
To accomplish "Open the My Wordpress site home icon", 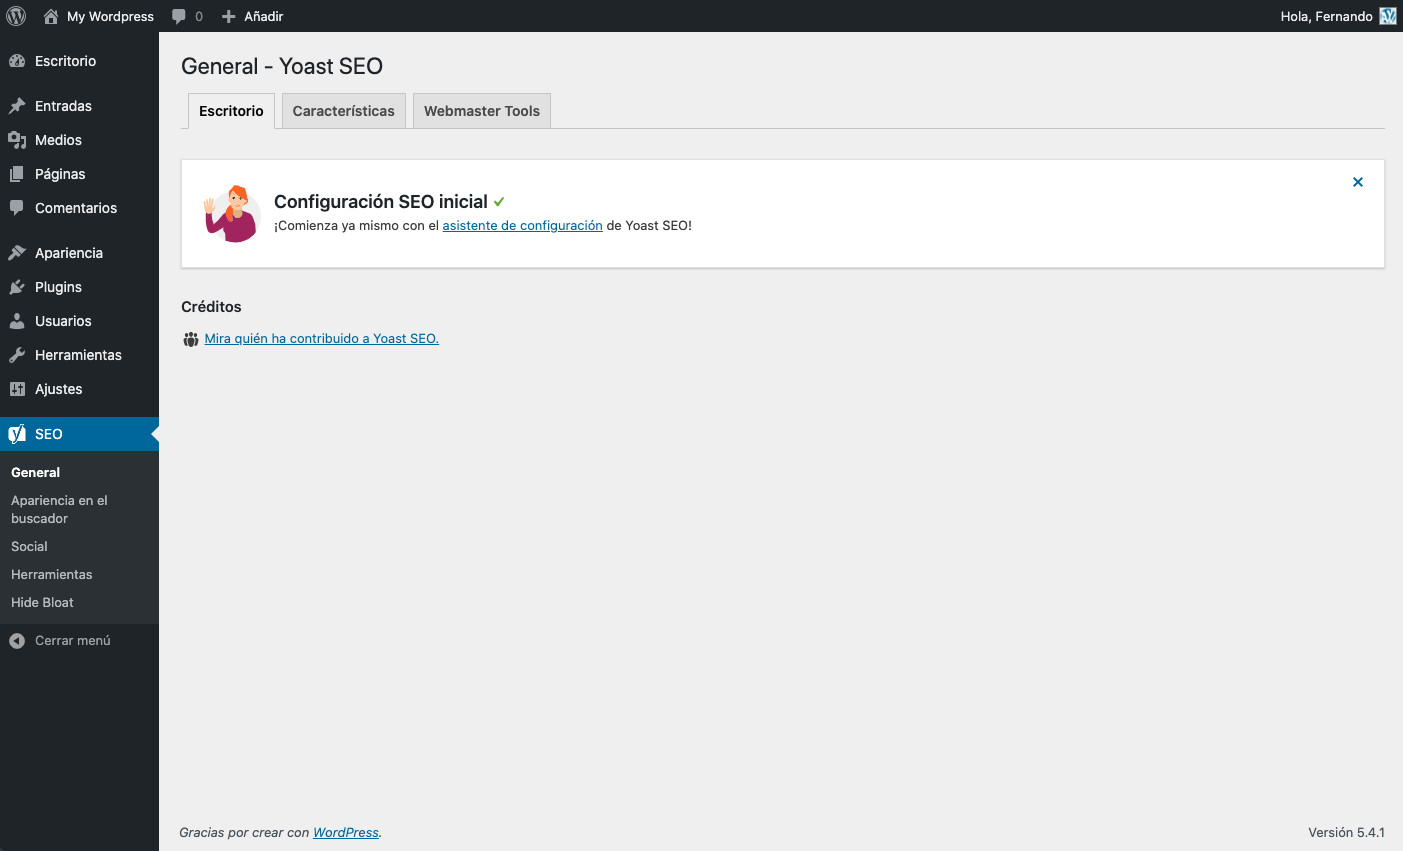I will click(x=51, y=16).
